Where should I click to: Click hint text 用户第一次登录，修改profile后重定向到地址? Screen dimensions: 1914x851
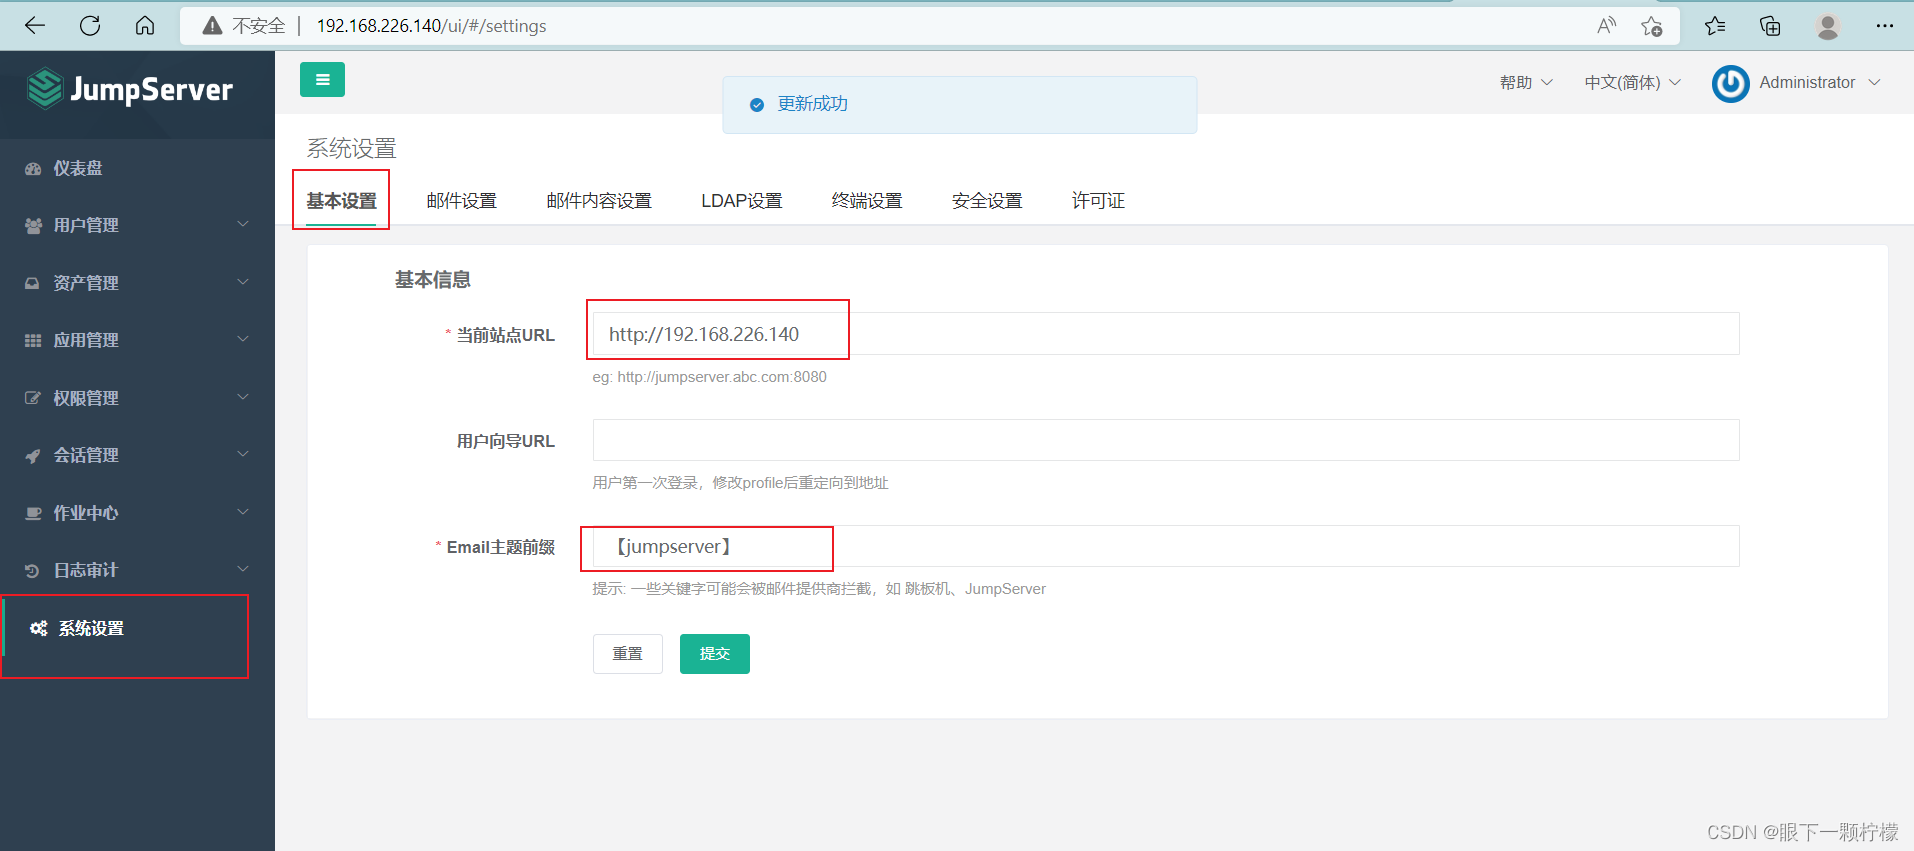740,483
